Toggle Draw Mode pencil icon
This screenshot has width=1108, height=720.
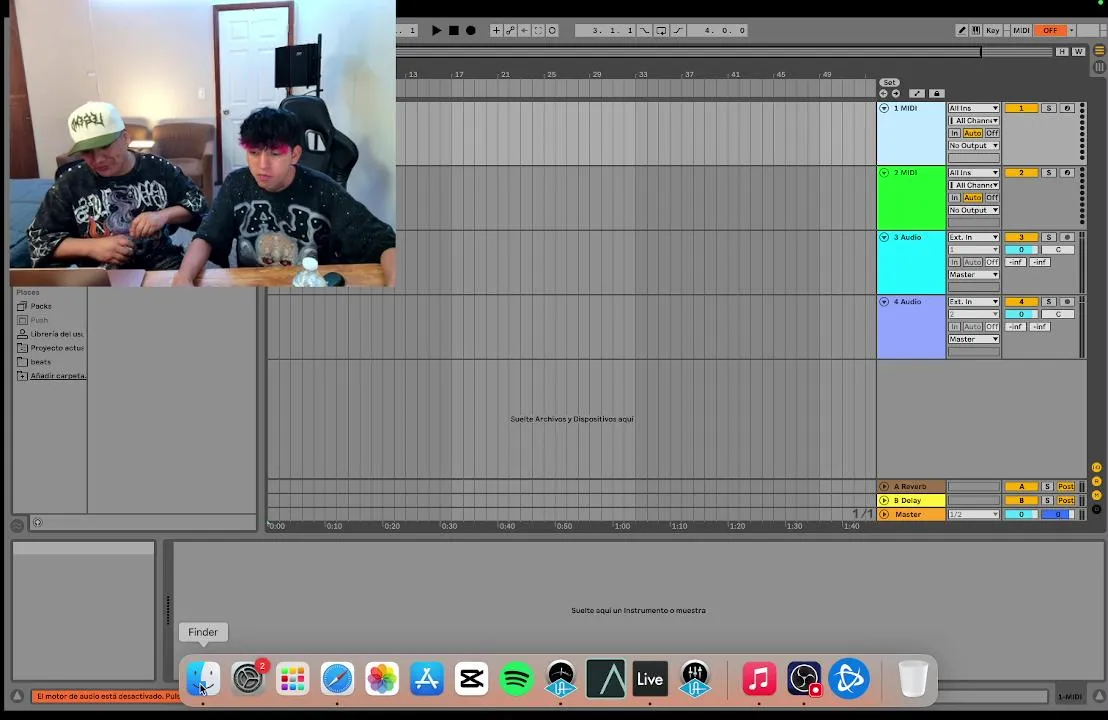pyautogui.click(x=962, y=30)
